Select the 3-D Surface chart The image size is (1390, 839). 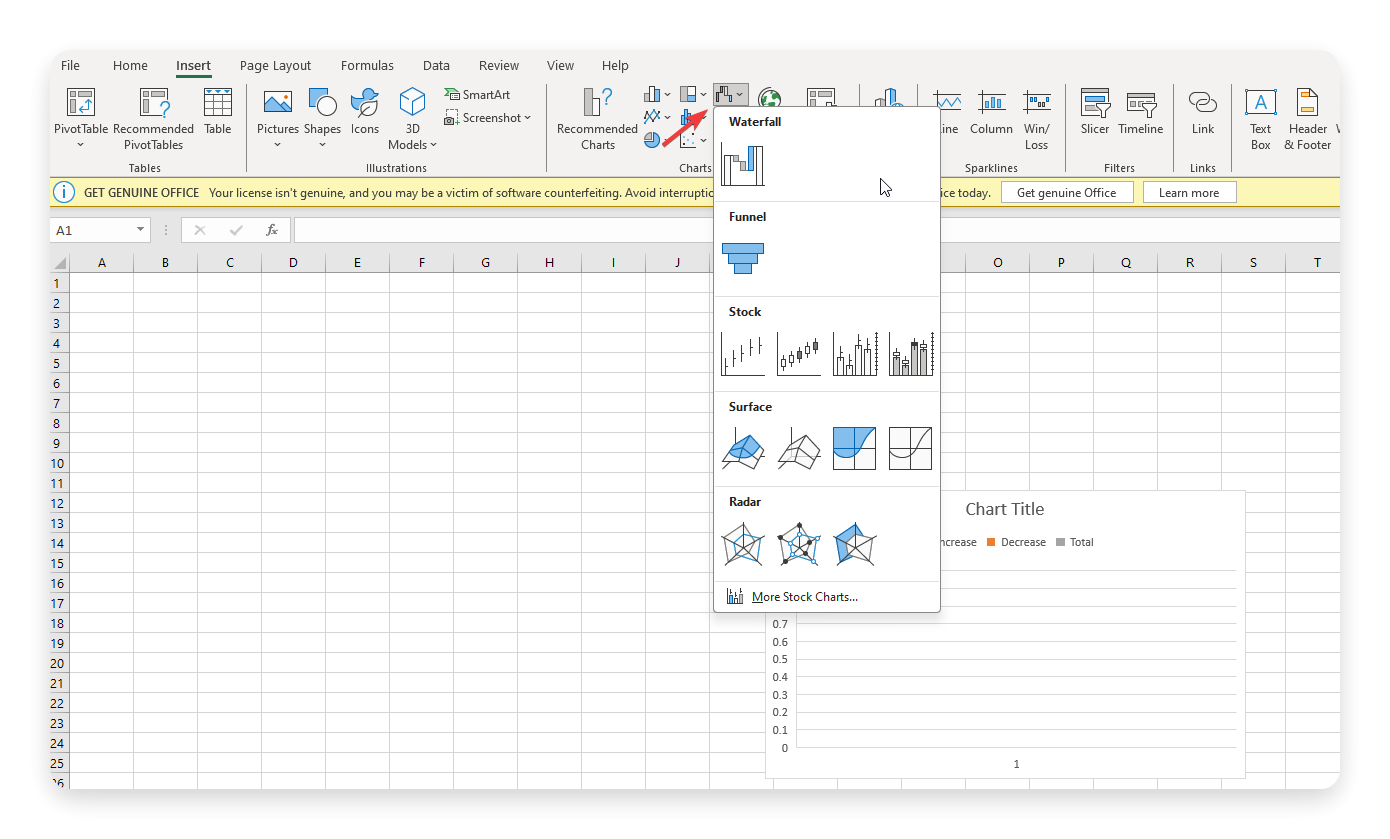743,449
